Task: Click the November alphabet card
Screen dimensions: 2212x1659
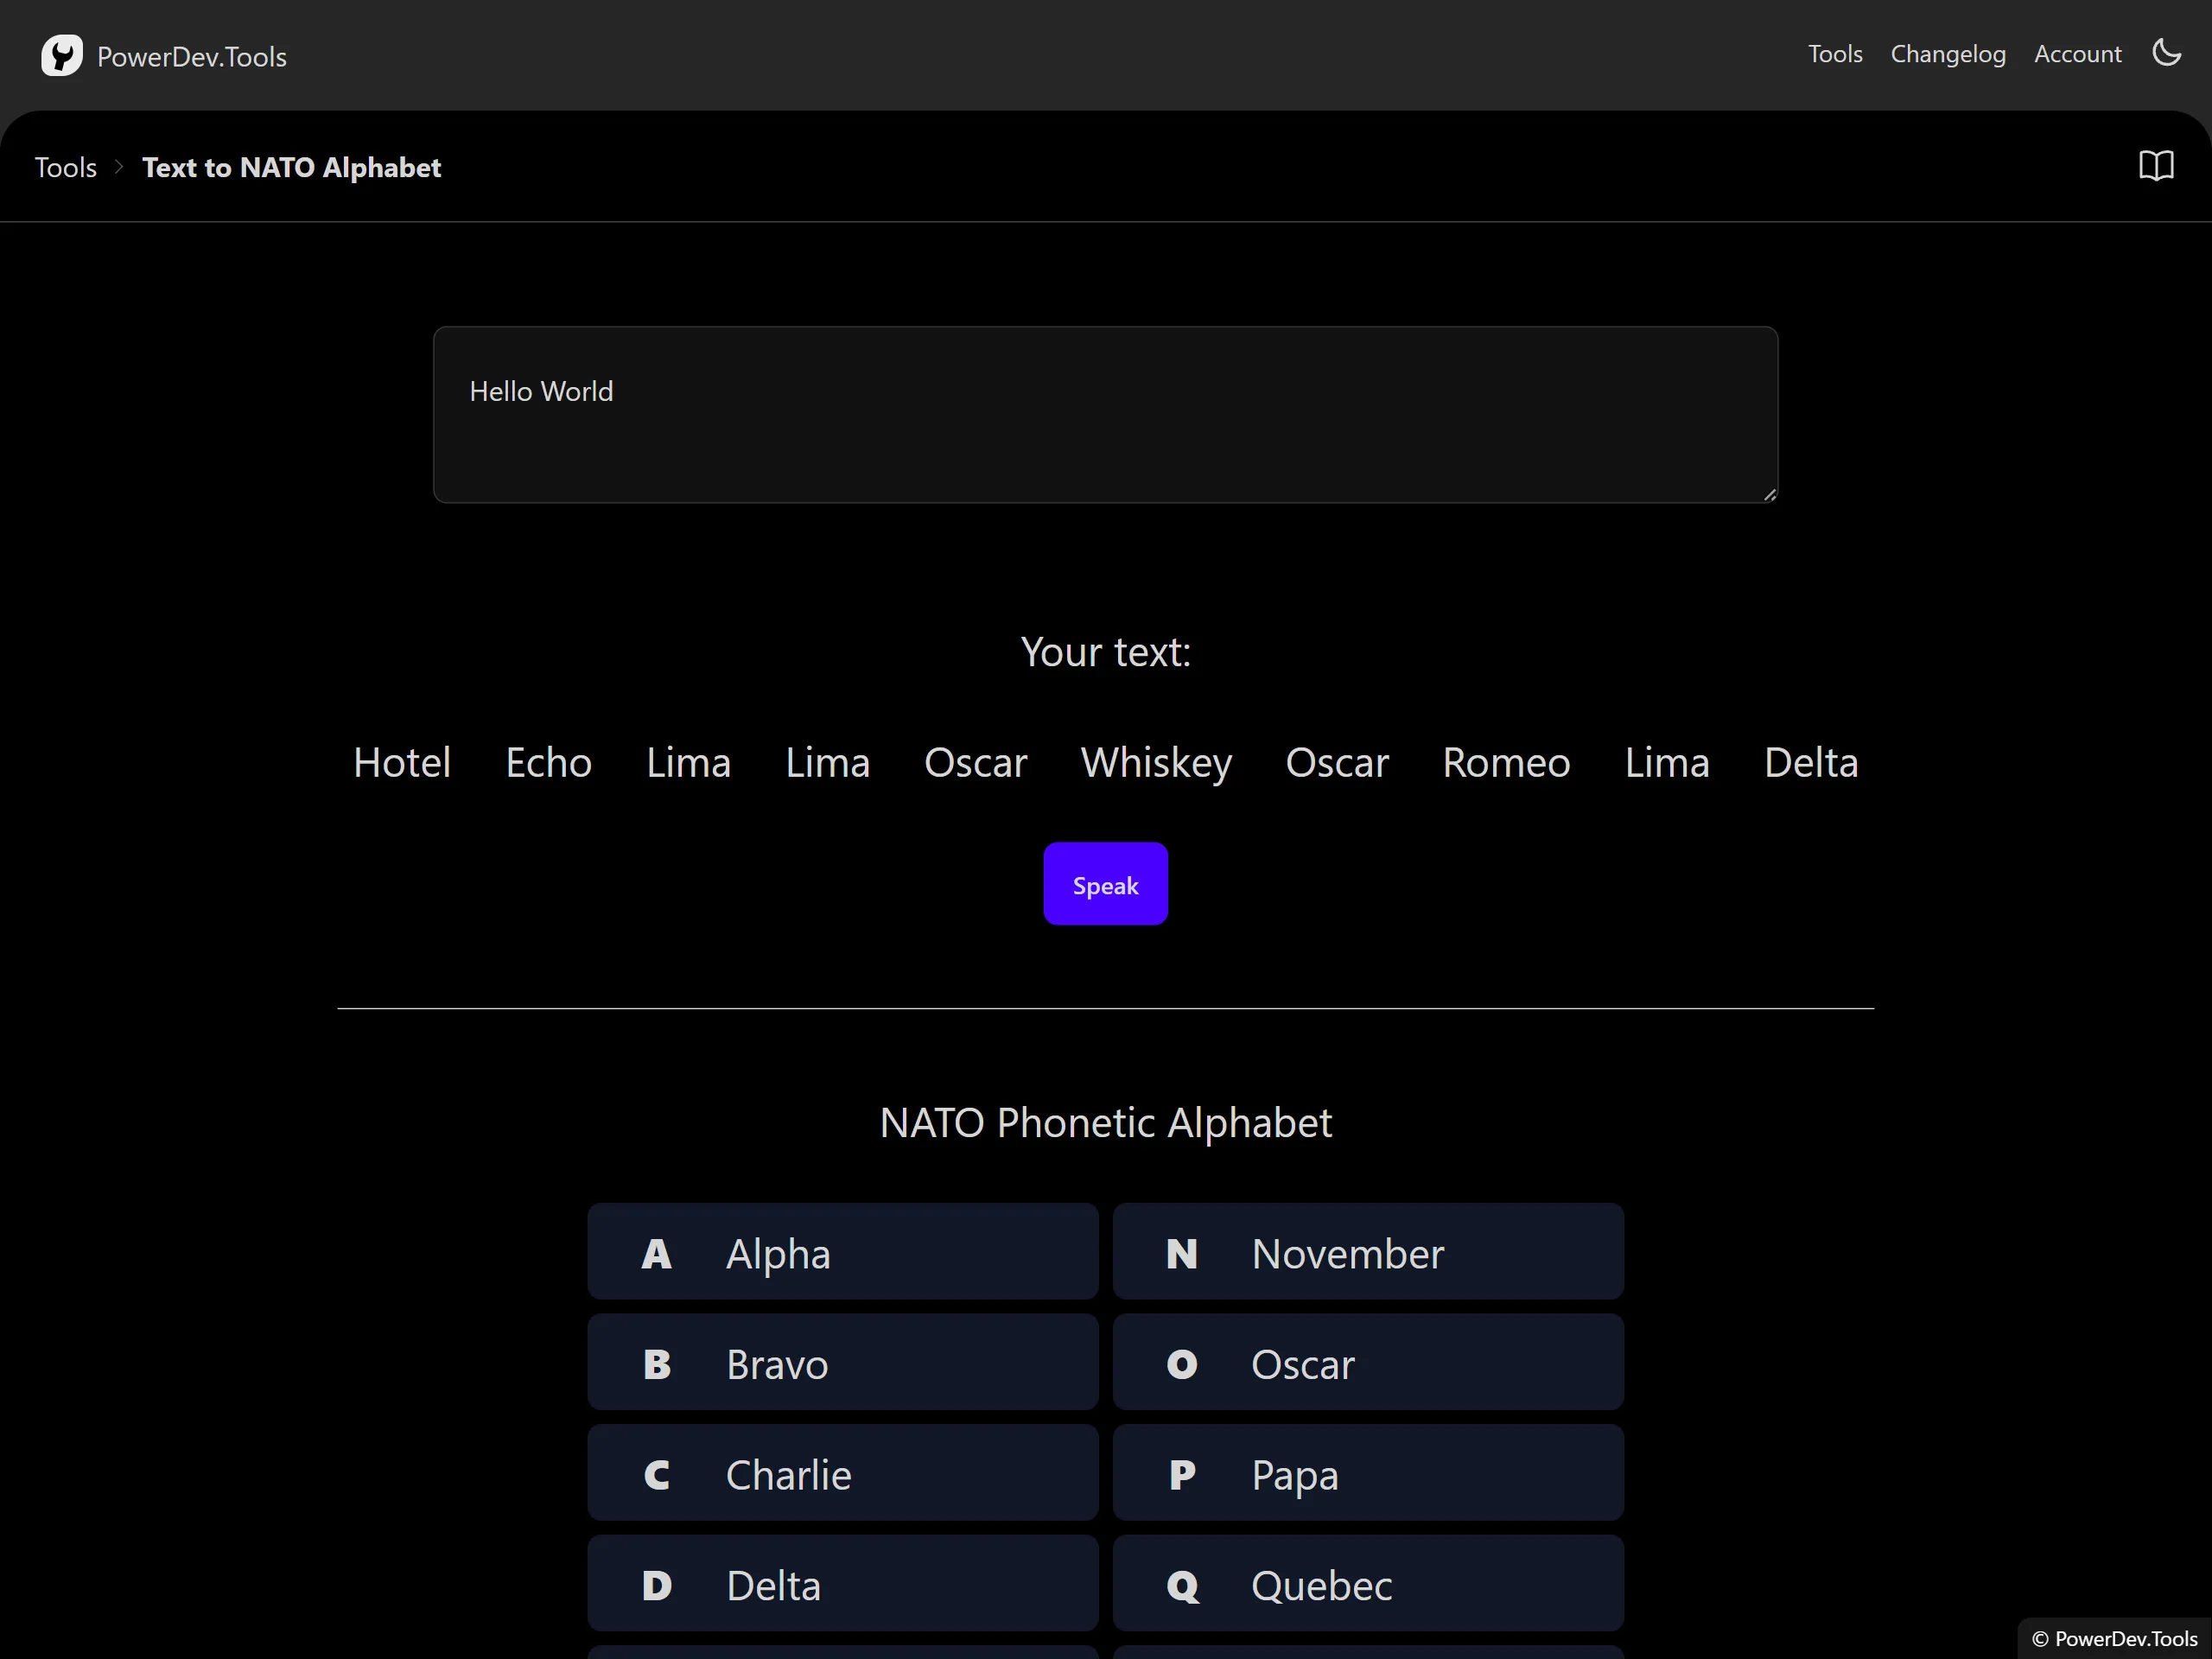Action: (1367, 1252)
